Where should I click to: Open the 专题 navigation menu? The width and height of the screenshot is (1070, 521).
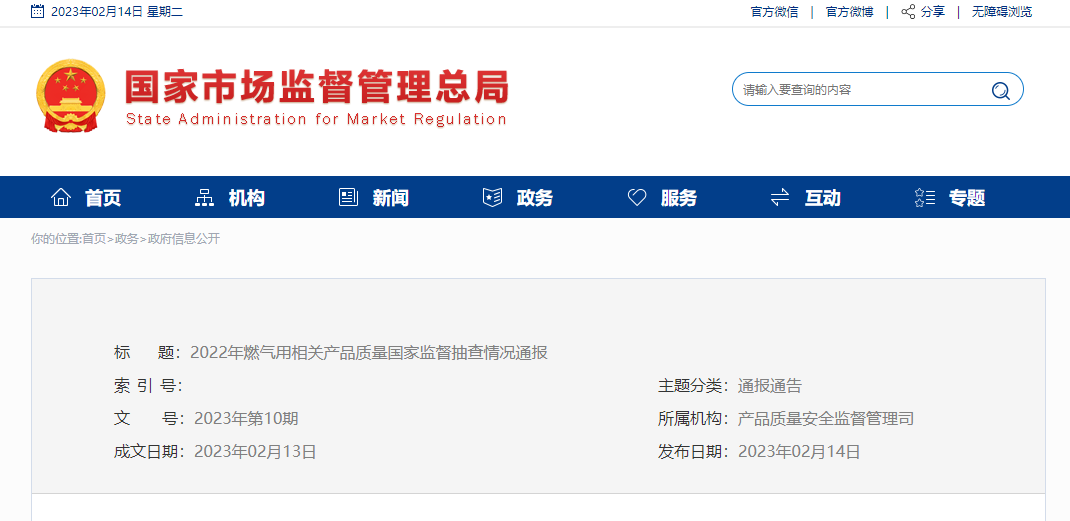pyautogui.click(x=967, y=198)
